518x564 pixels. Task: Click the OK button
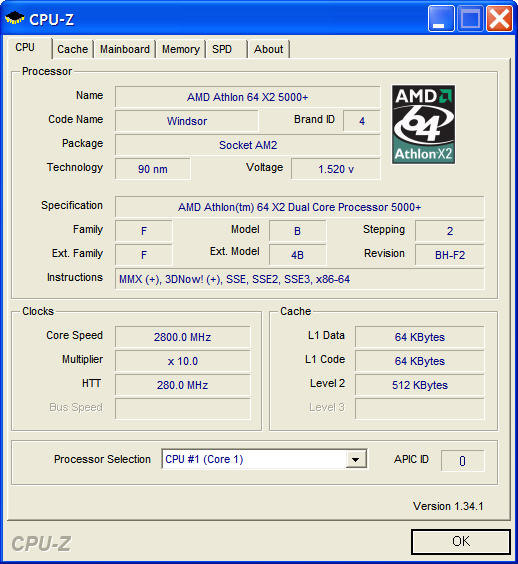(x=461, y=542)
